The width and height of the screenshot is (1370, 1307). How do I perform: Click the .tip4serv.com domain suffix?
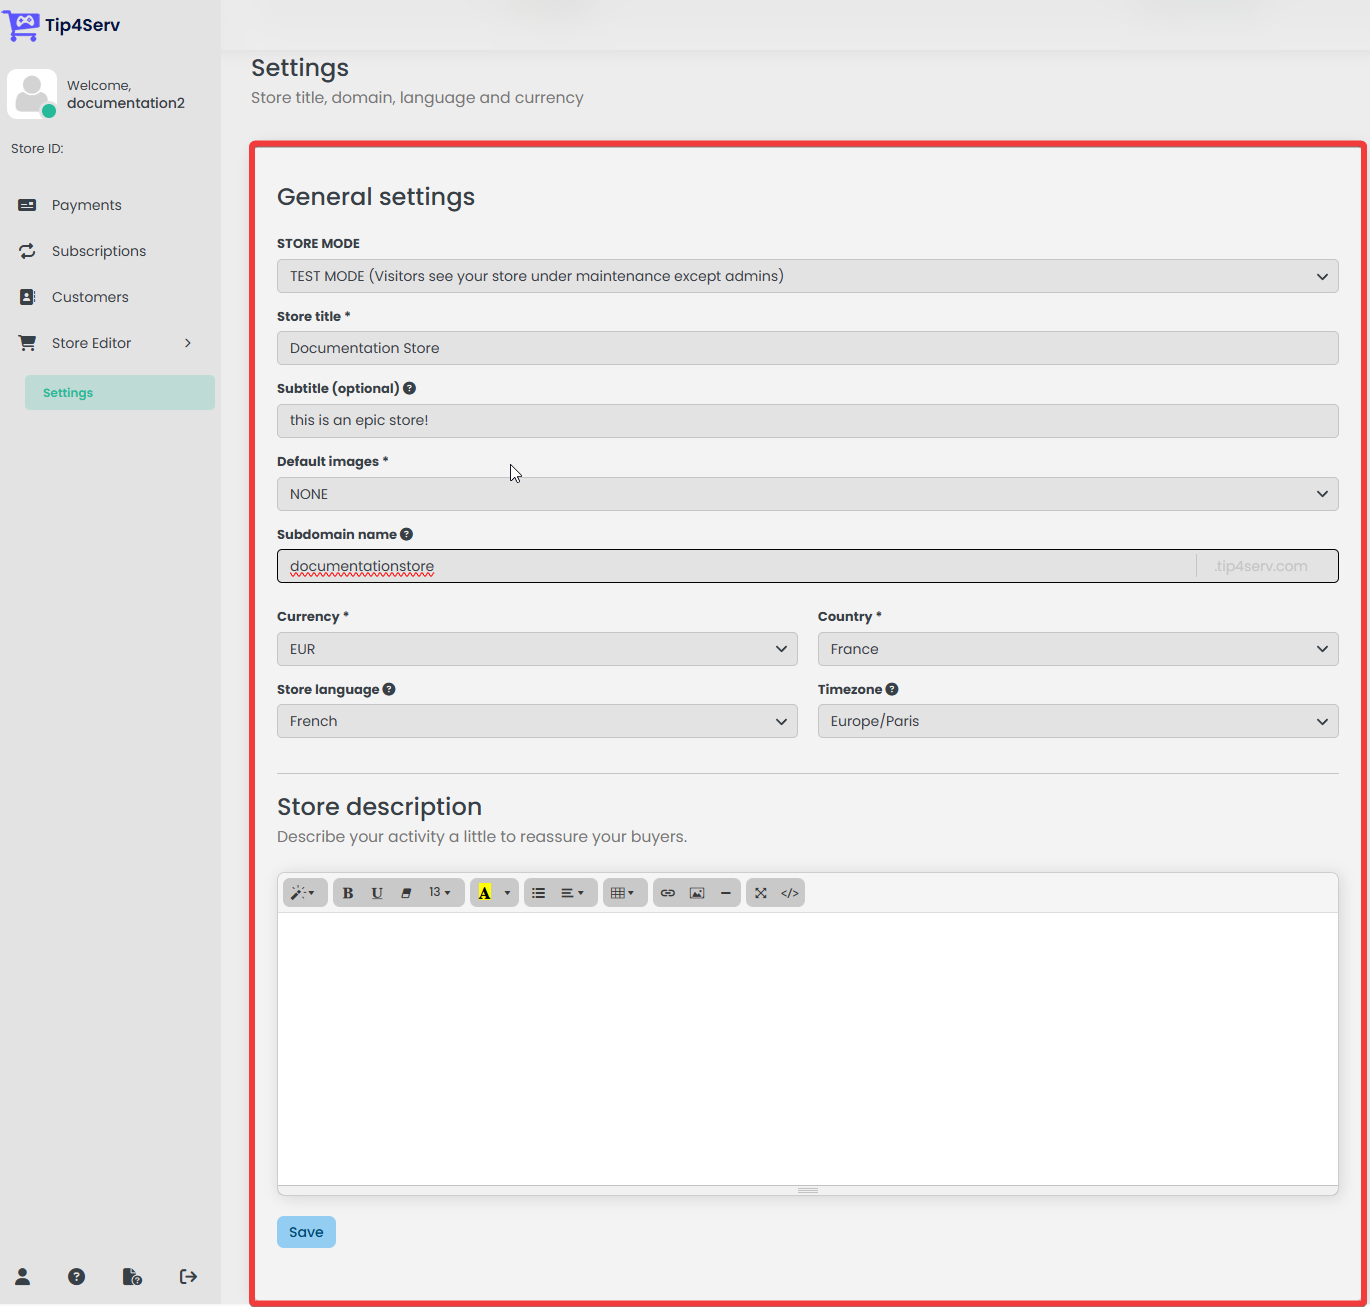(x=1261, y=566)
